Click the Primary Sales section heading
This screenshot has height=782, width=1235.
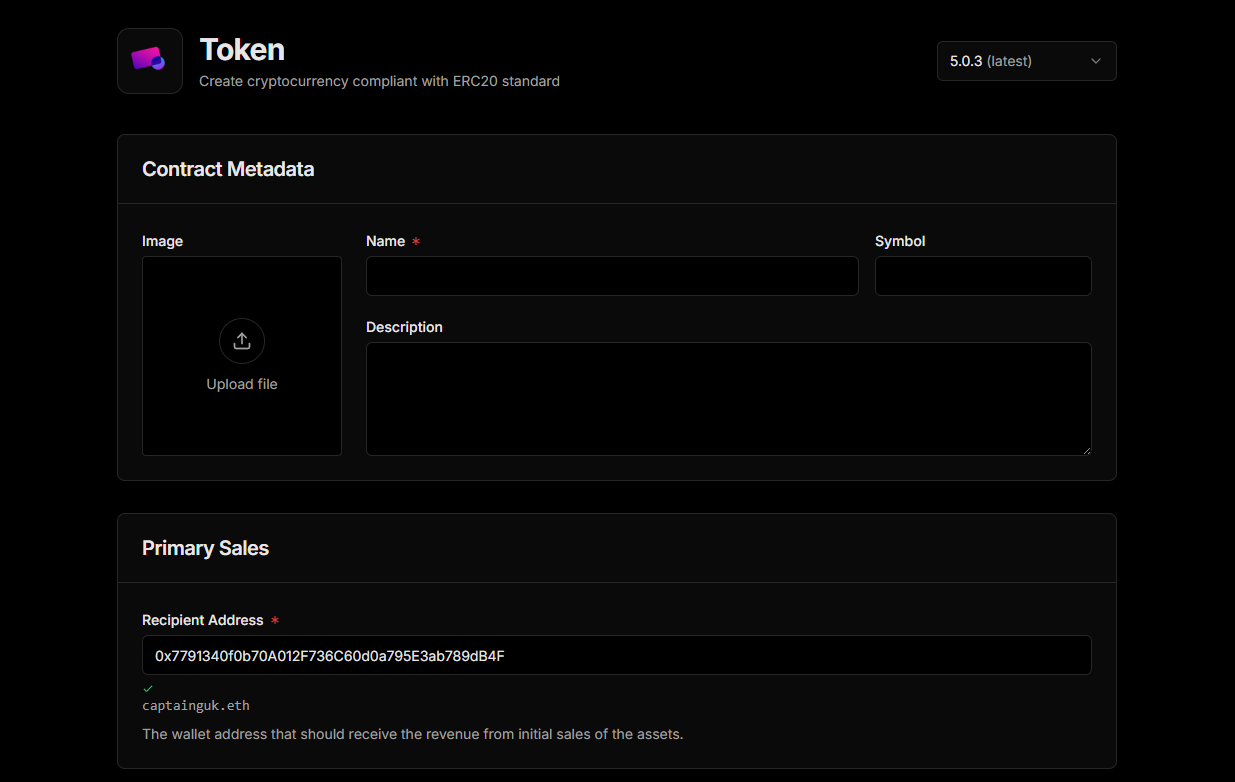pos(205,548)
